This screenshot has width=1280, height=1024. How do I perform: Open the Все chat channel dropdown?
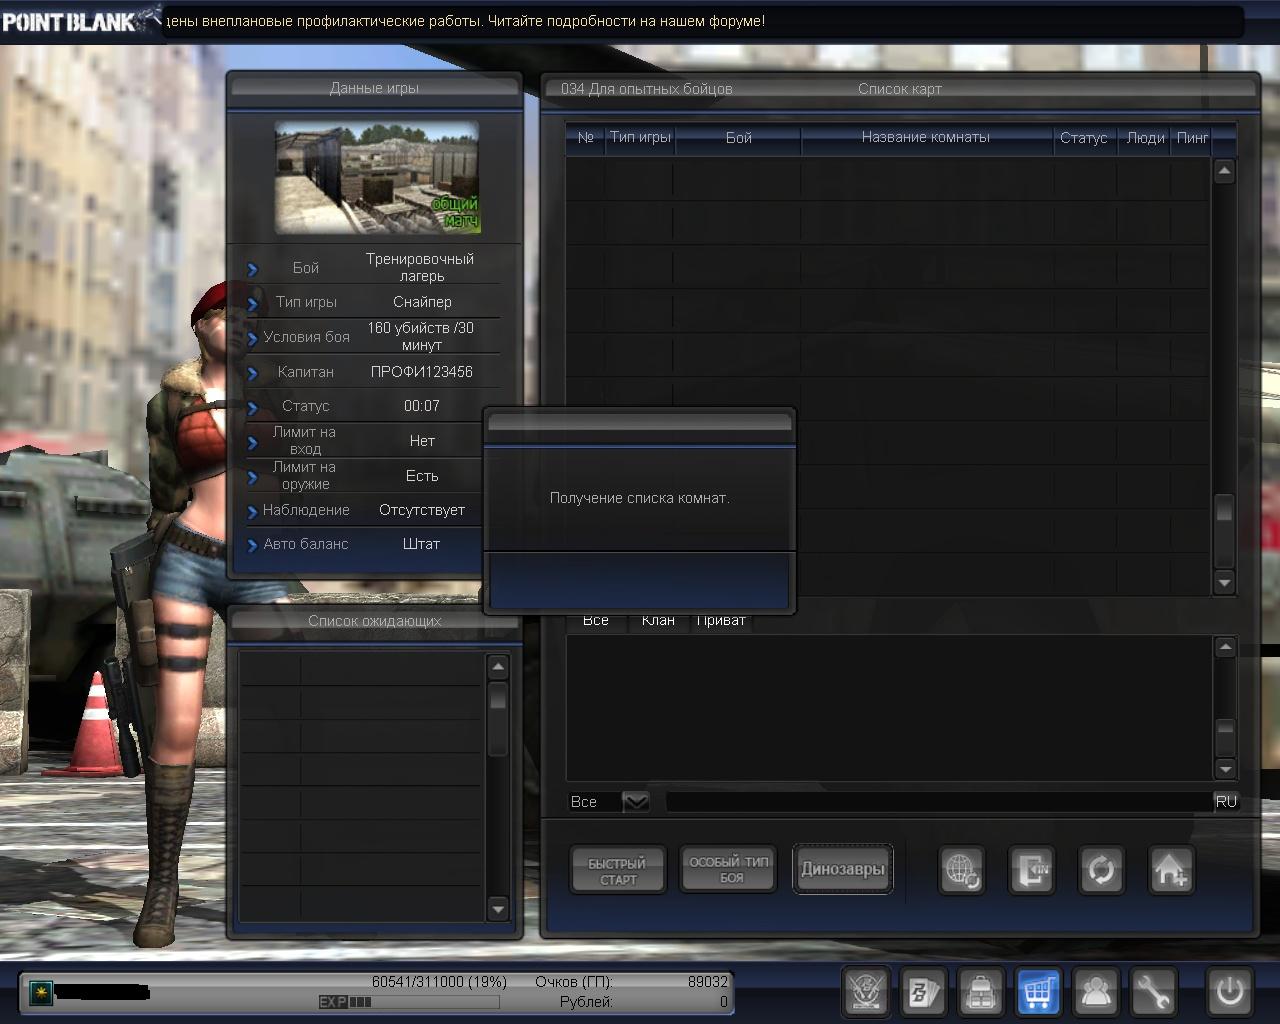(636, 801)
